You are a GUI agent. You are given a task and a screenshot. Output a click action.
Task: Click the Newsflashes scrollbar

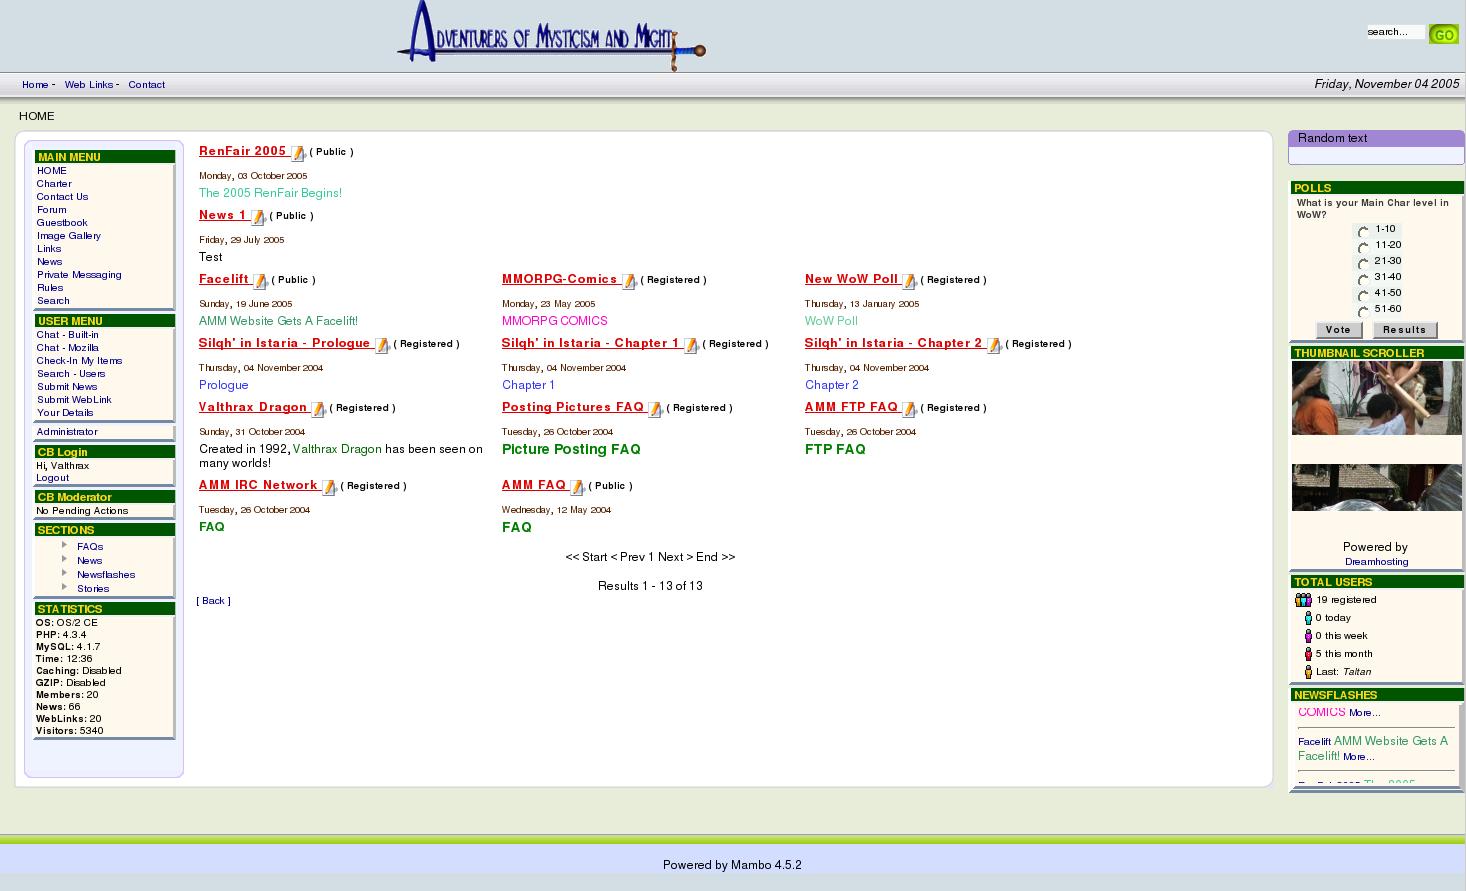(1460, 744)
